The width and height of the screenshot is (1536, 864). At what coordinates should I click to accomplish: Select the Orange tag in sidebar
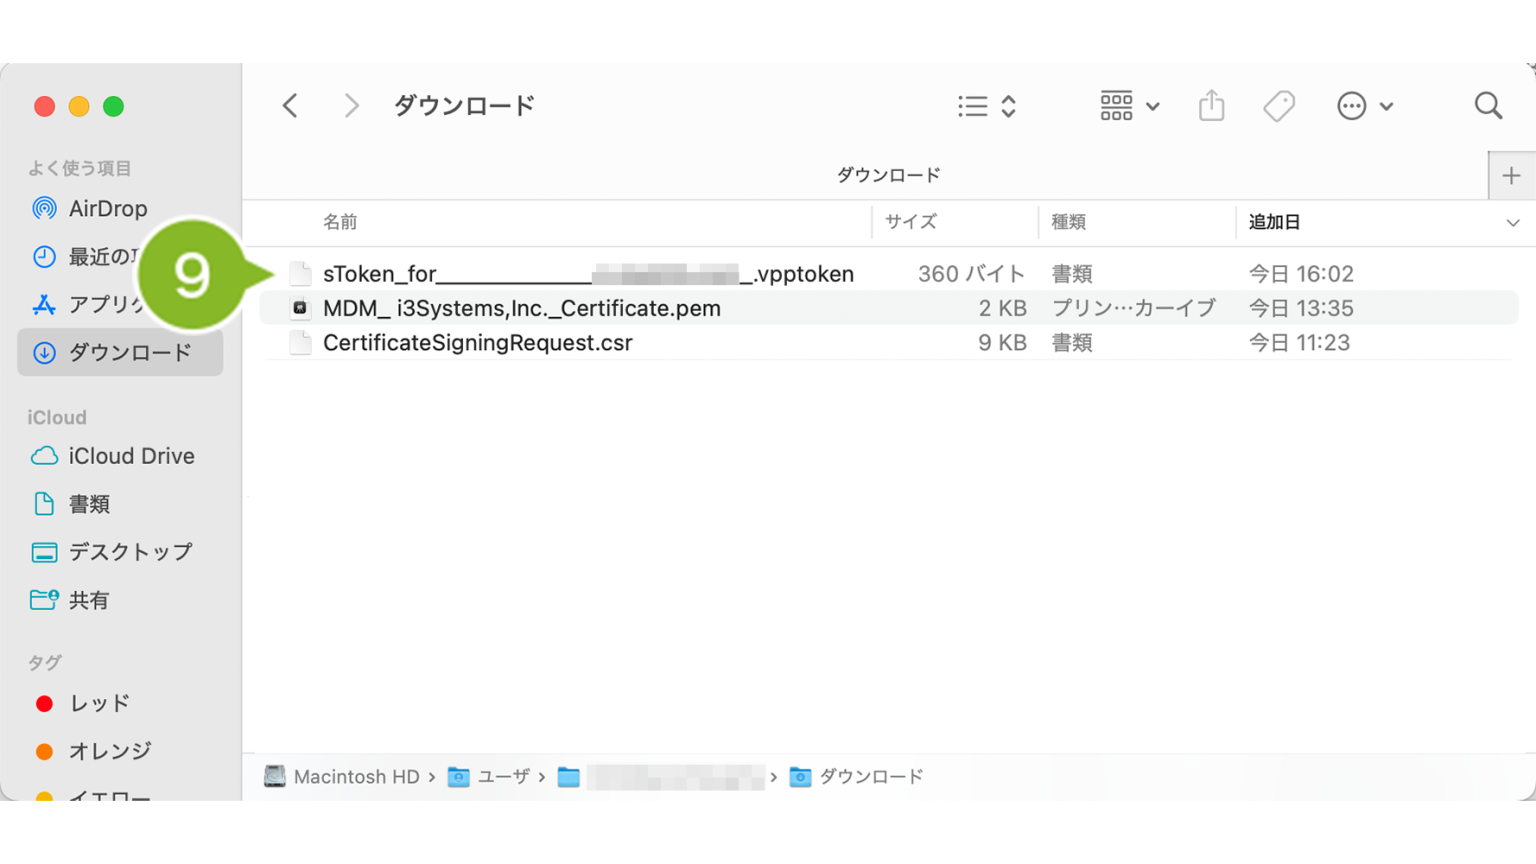[109, 751]
